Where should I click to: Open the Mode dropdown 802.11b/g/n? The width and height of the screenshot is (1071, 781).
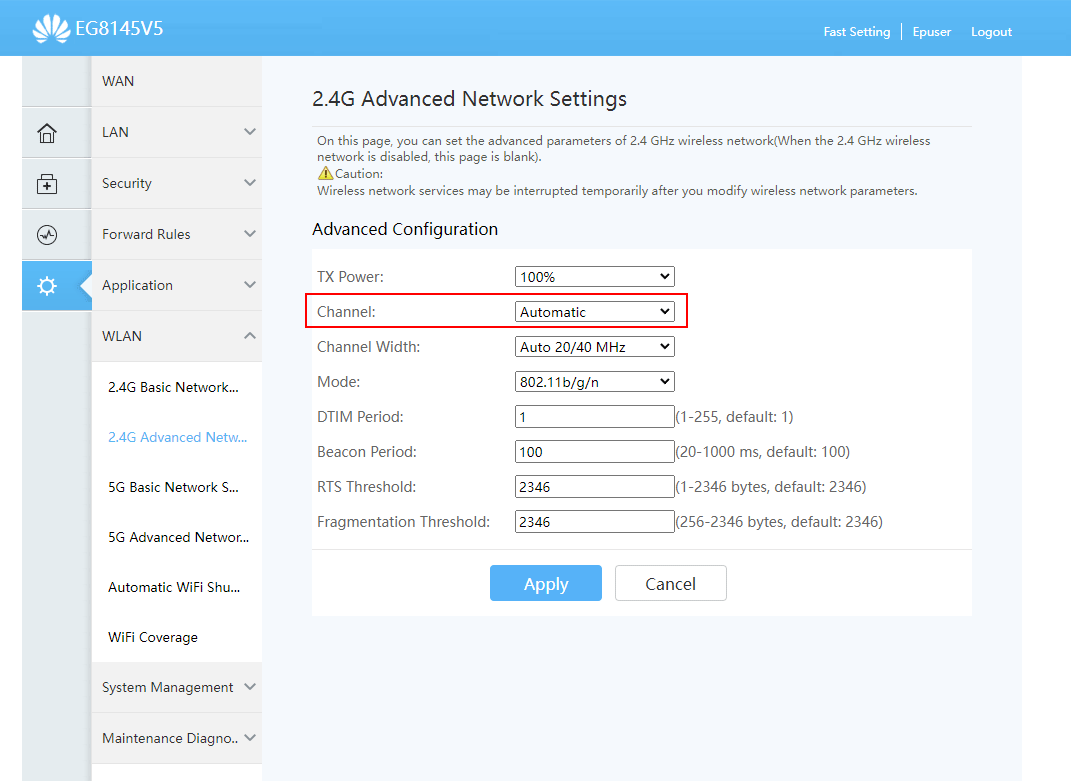594,382
